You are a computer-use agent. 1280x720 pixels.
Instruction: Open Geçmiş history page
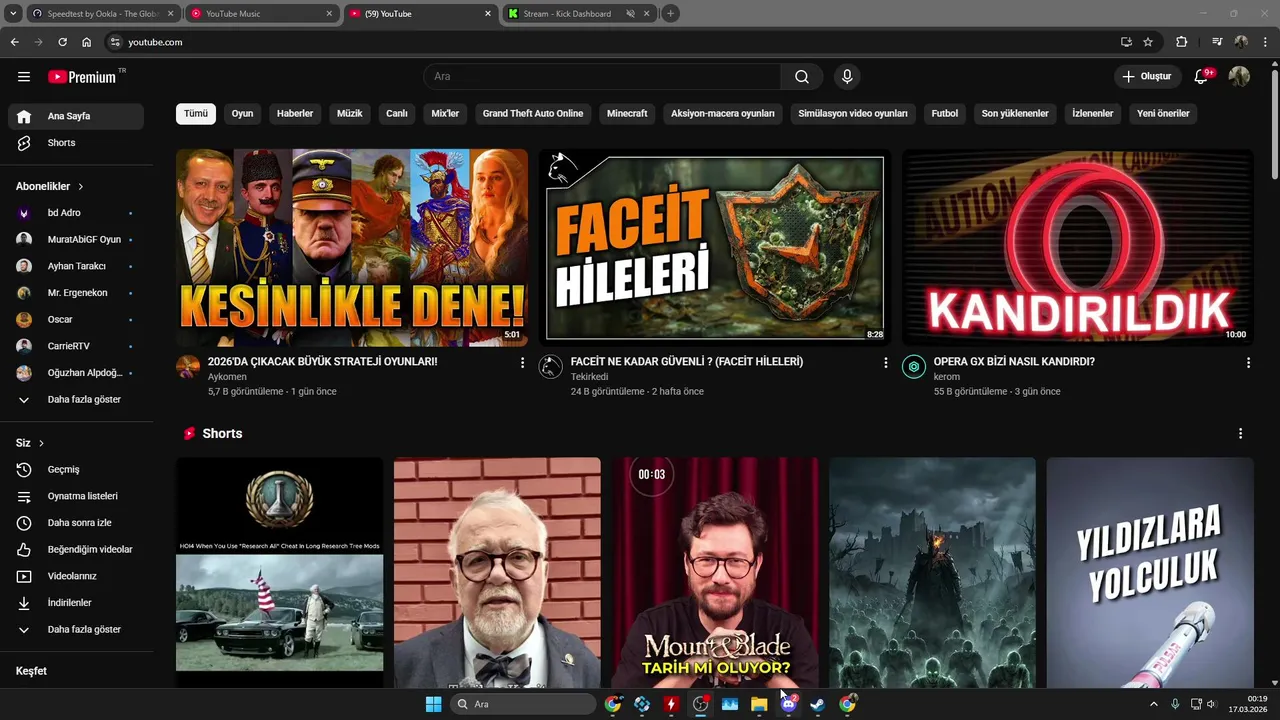tap(76, 469)
